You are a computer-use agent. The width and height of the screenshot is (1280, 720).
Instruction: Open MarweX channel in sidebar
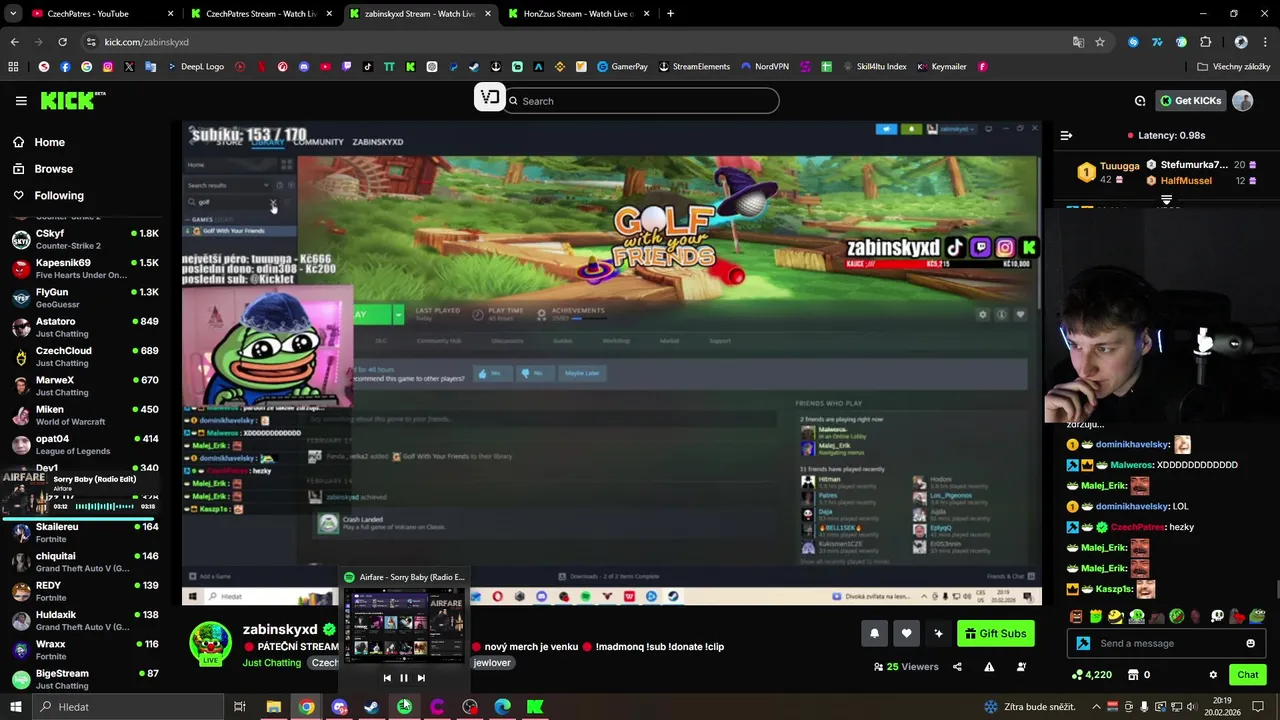click(85, 386)
